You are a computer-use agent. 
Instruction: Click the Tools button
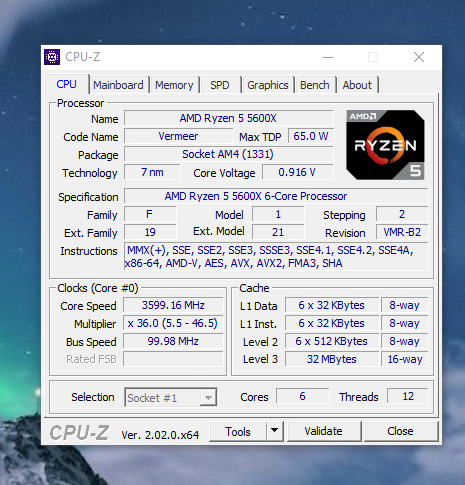(238, 431)
